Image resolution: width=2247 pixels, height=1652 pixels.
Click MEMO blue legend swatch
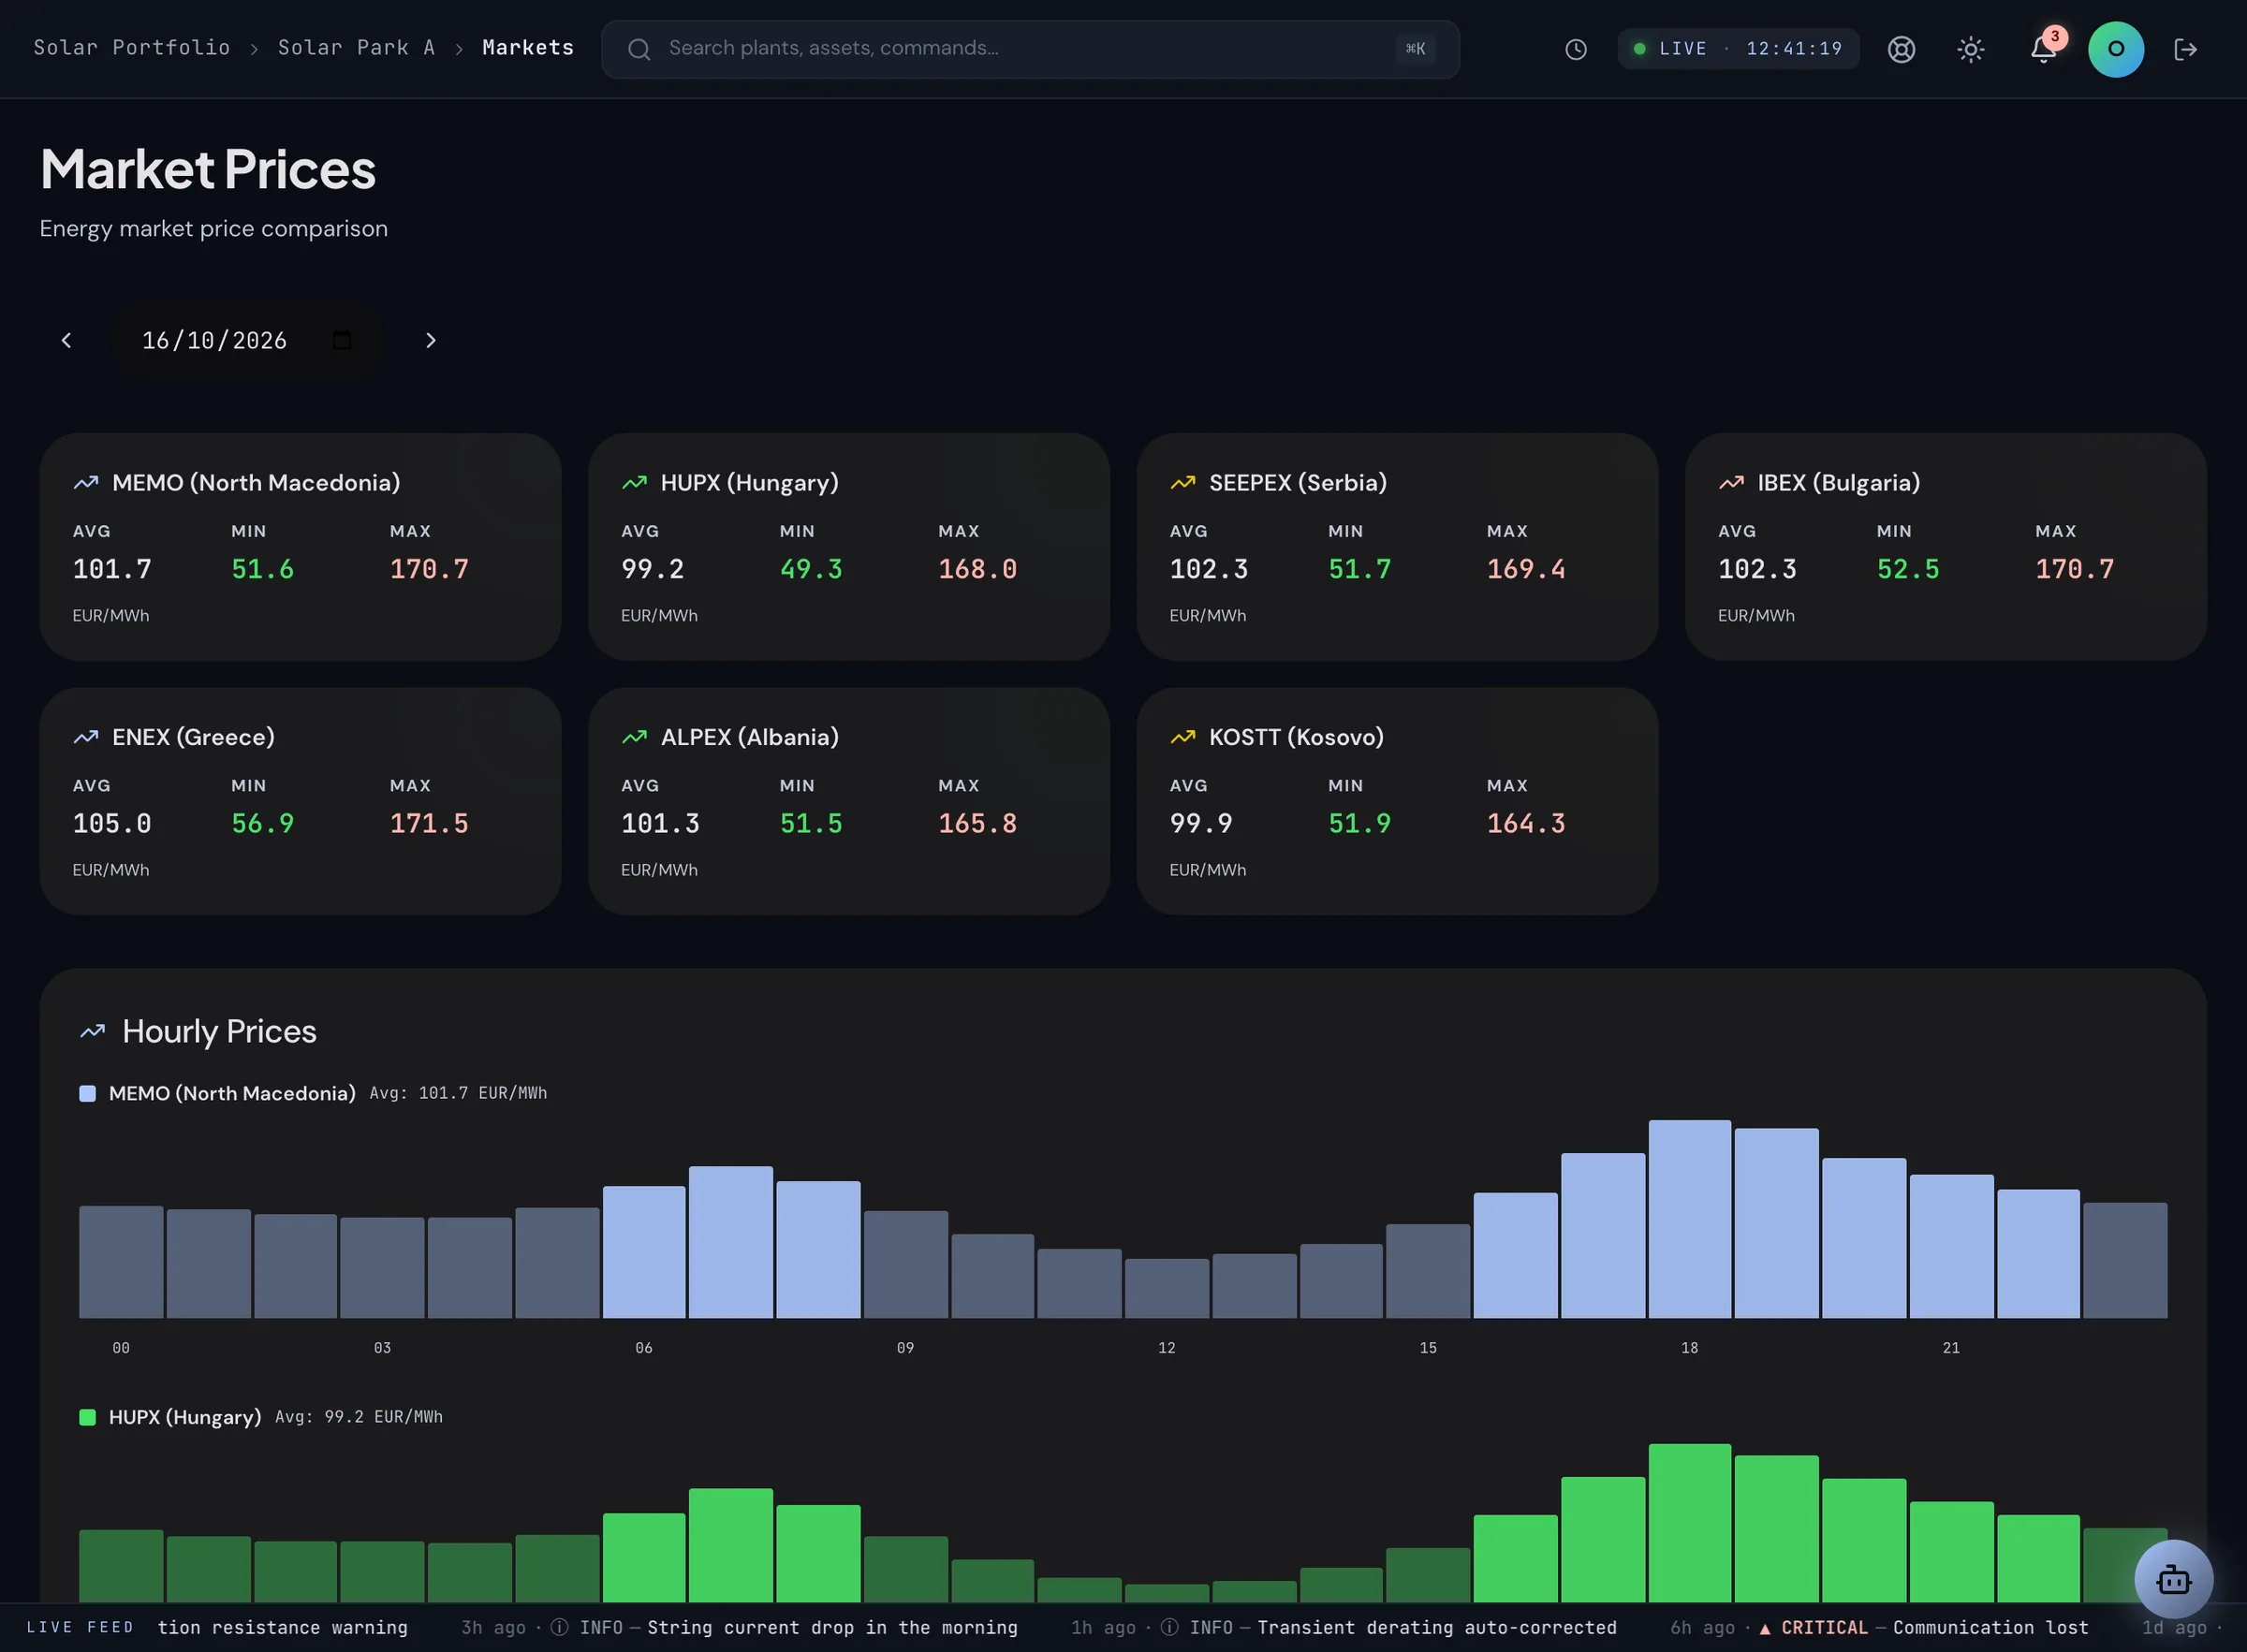point(87,1093)
